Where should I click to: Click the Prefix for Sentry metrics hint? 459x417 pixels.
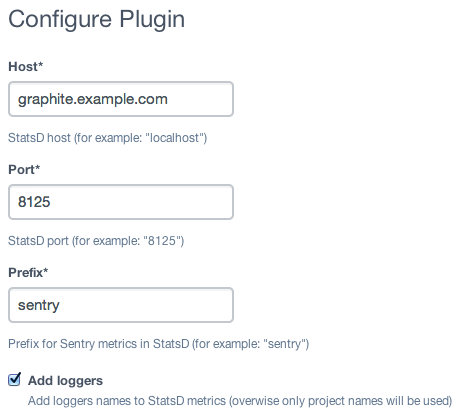point(159,344)
